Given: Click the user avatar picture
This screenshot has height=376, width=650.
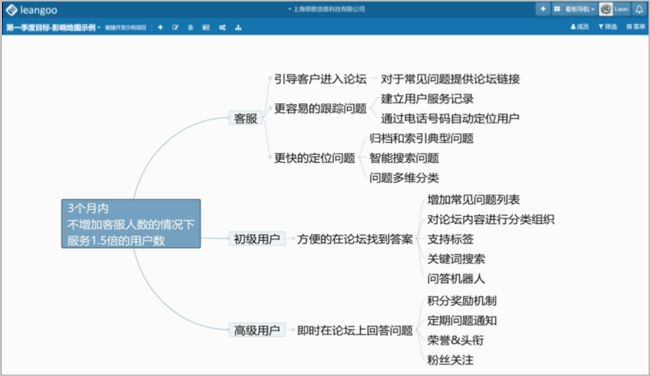Looking at the screenshot, I should [606, 9].
